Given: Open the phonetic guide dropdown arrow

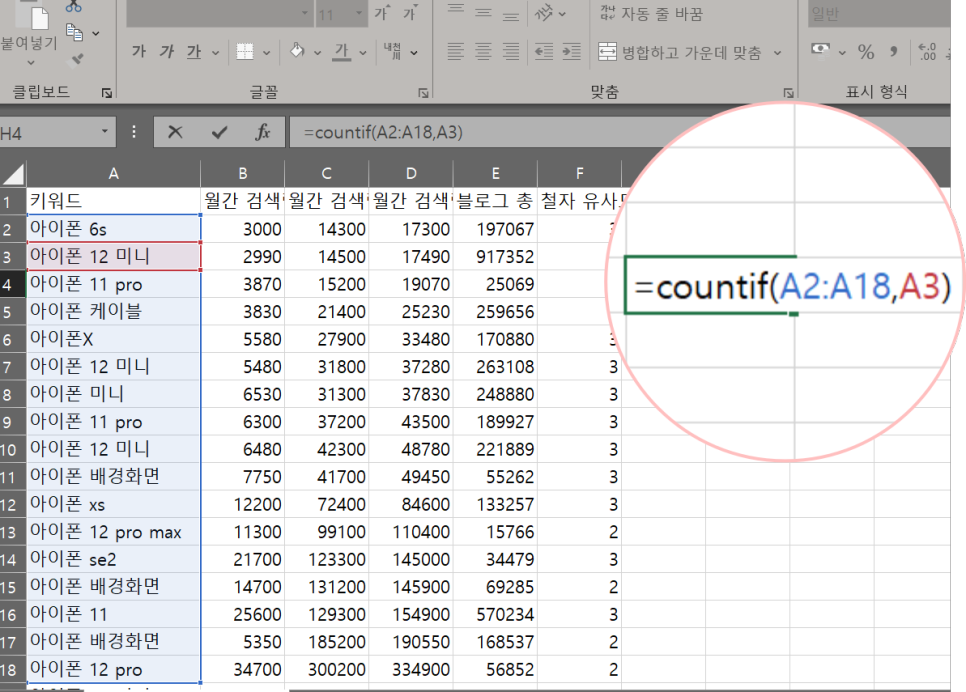Looking at the screenshot, I should click(414, 53).
